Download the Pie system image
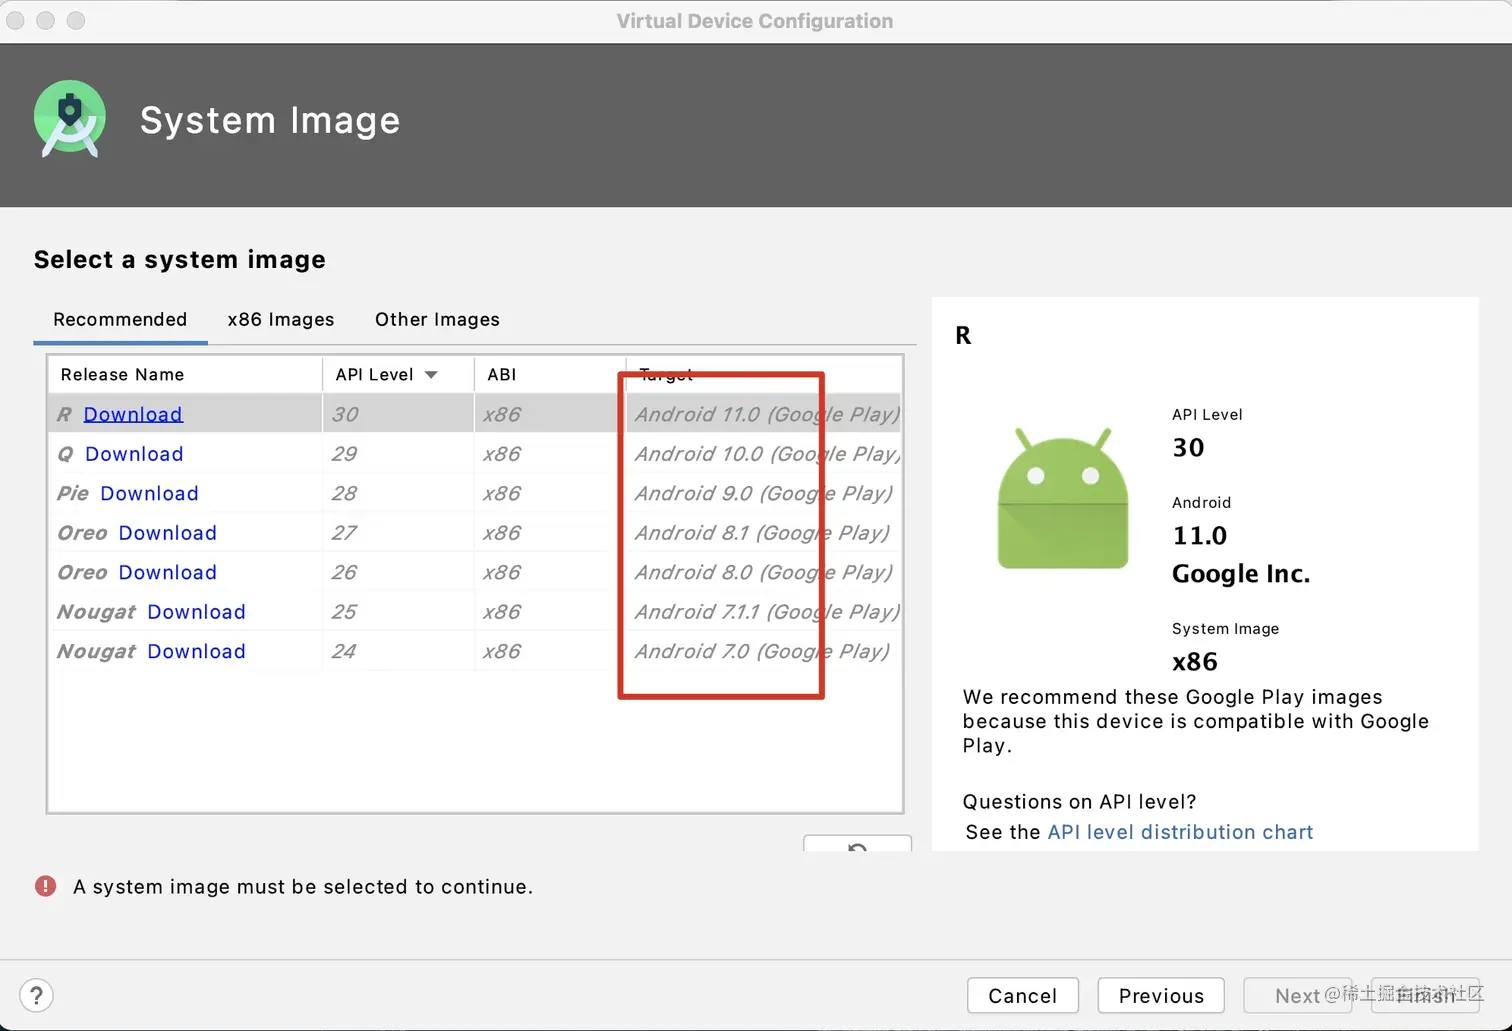1512x1031 pixels. tap(149, 493)
